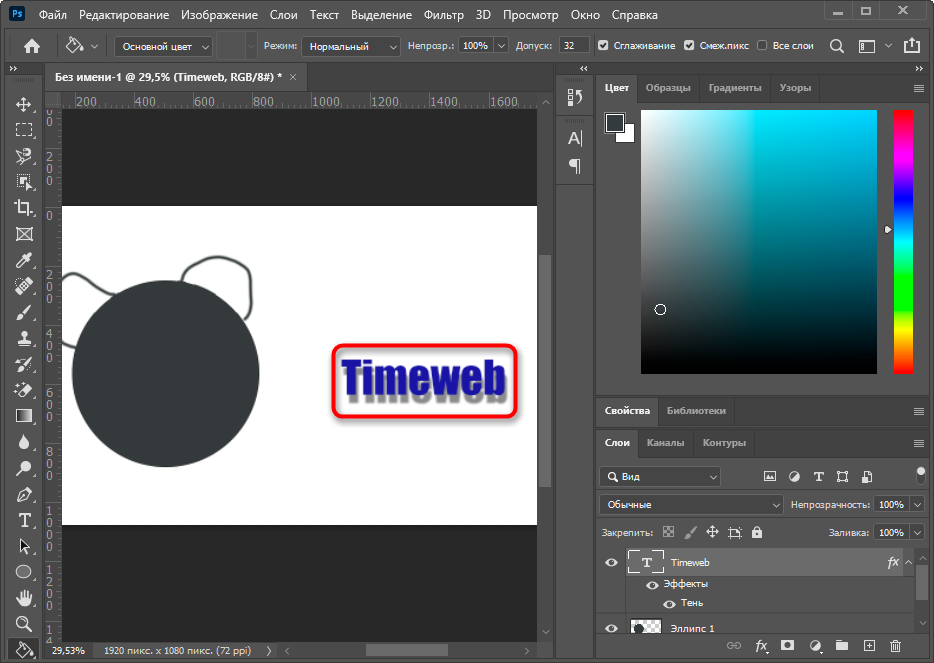934x663 pixels.
Task: Select the Zoom tool
Action: coord(24,624)
